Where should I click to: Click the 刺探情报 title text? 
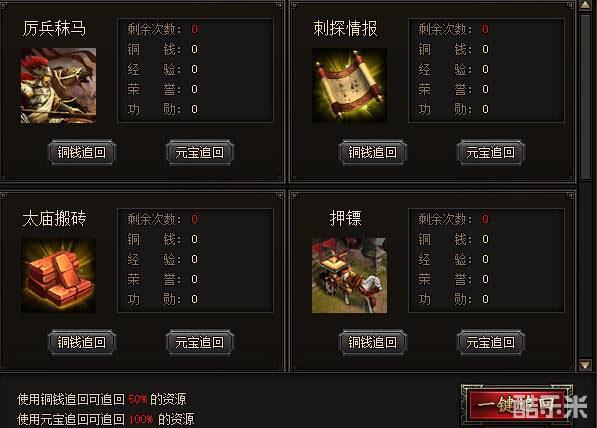coord(345,28)
